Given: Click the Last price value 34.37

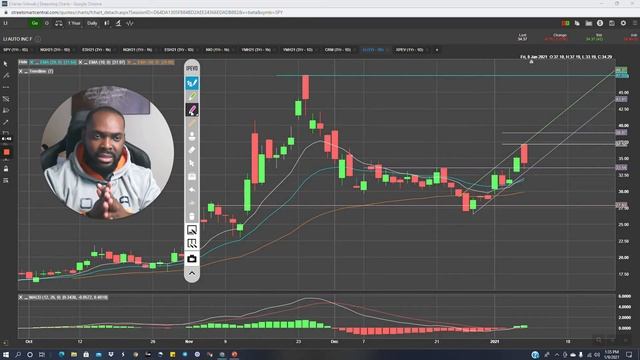Looking at the screenshot, I should point(522,39).
